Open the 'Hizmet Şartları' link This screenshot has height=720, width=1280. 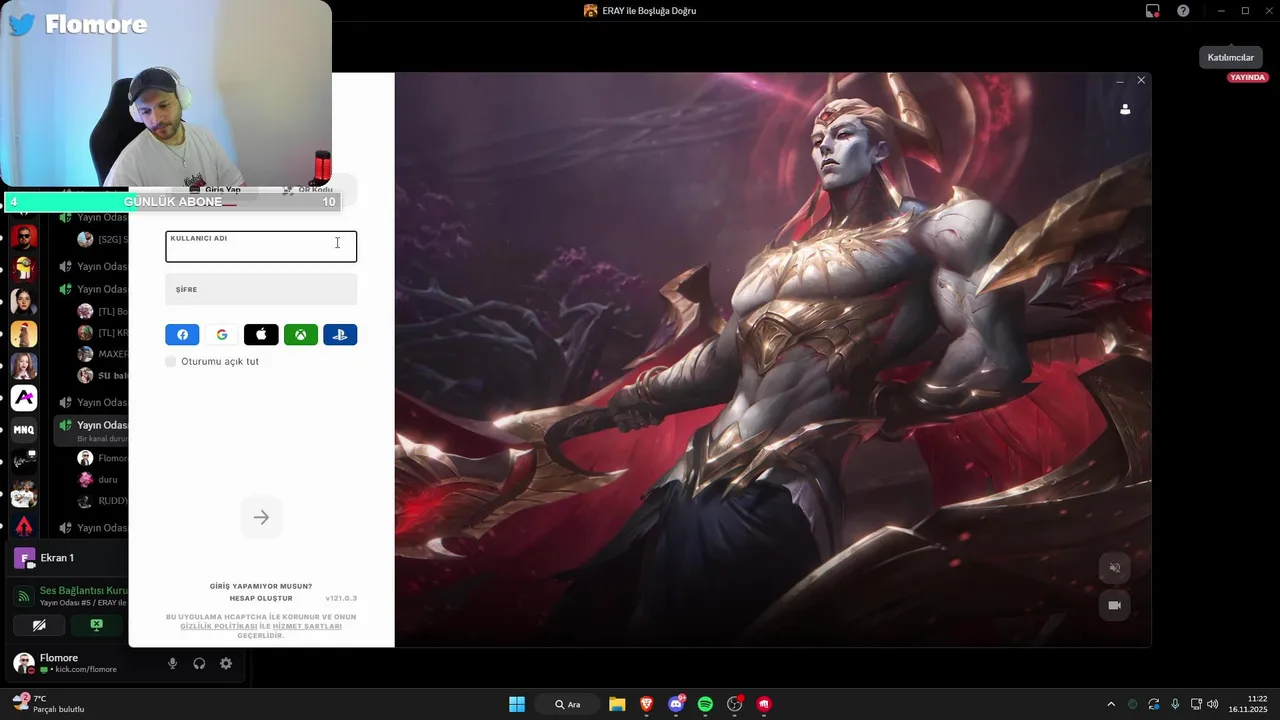[307, 626]
